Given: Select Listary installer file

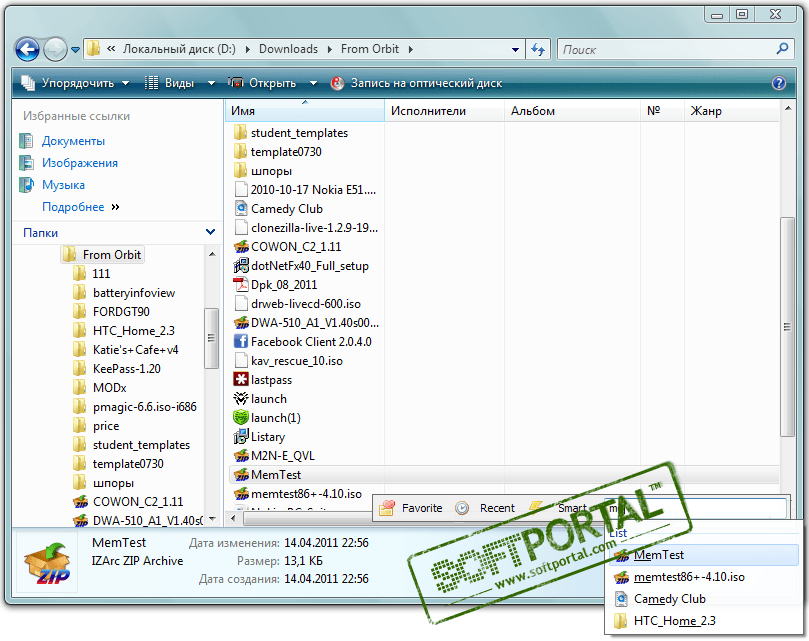Looking at the screenshot, I should (268, 437).
